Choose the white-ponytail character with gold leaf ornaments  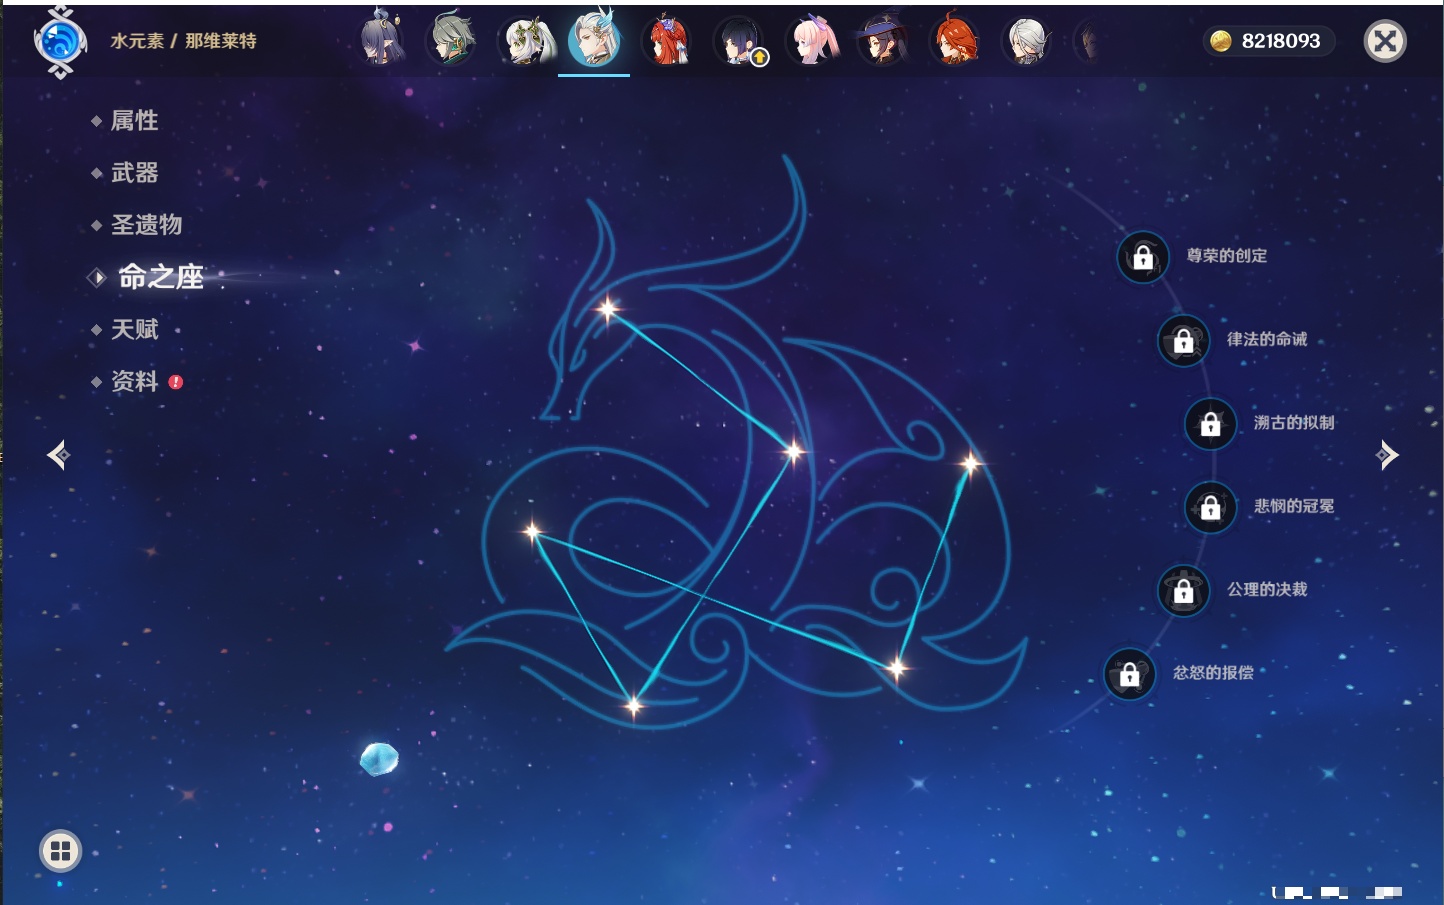(x=527, y=40)
